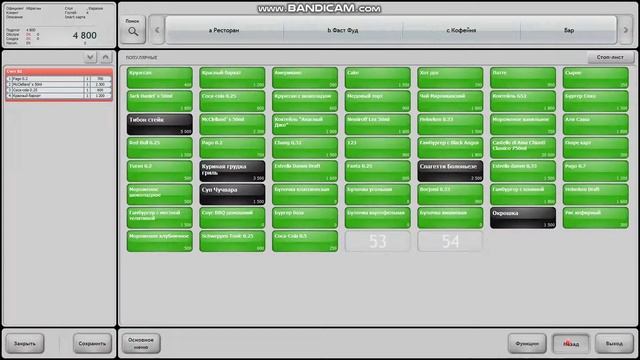Open the Поиск search magnifier button
This screenshot has height=360, width=640.
pyautogui.click(x=133, y=29)
